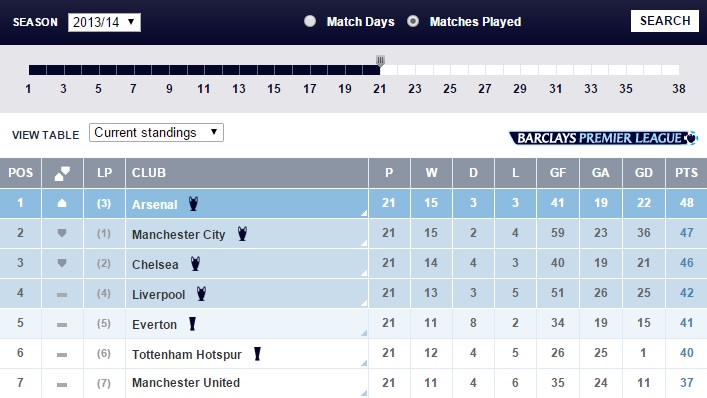Select the Matches Played radio button
This screenshot has width=707, height=398.
pos(413,21)
